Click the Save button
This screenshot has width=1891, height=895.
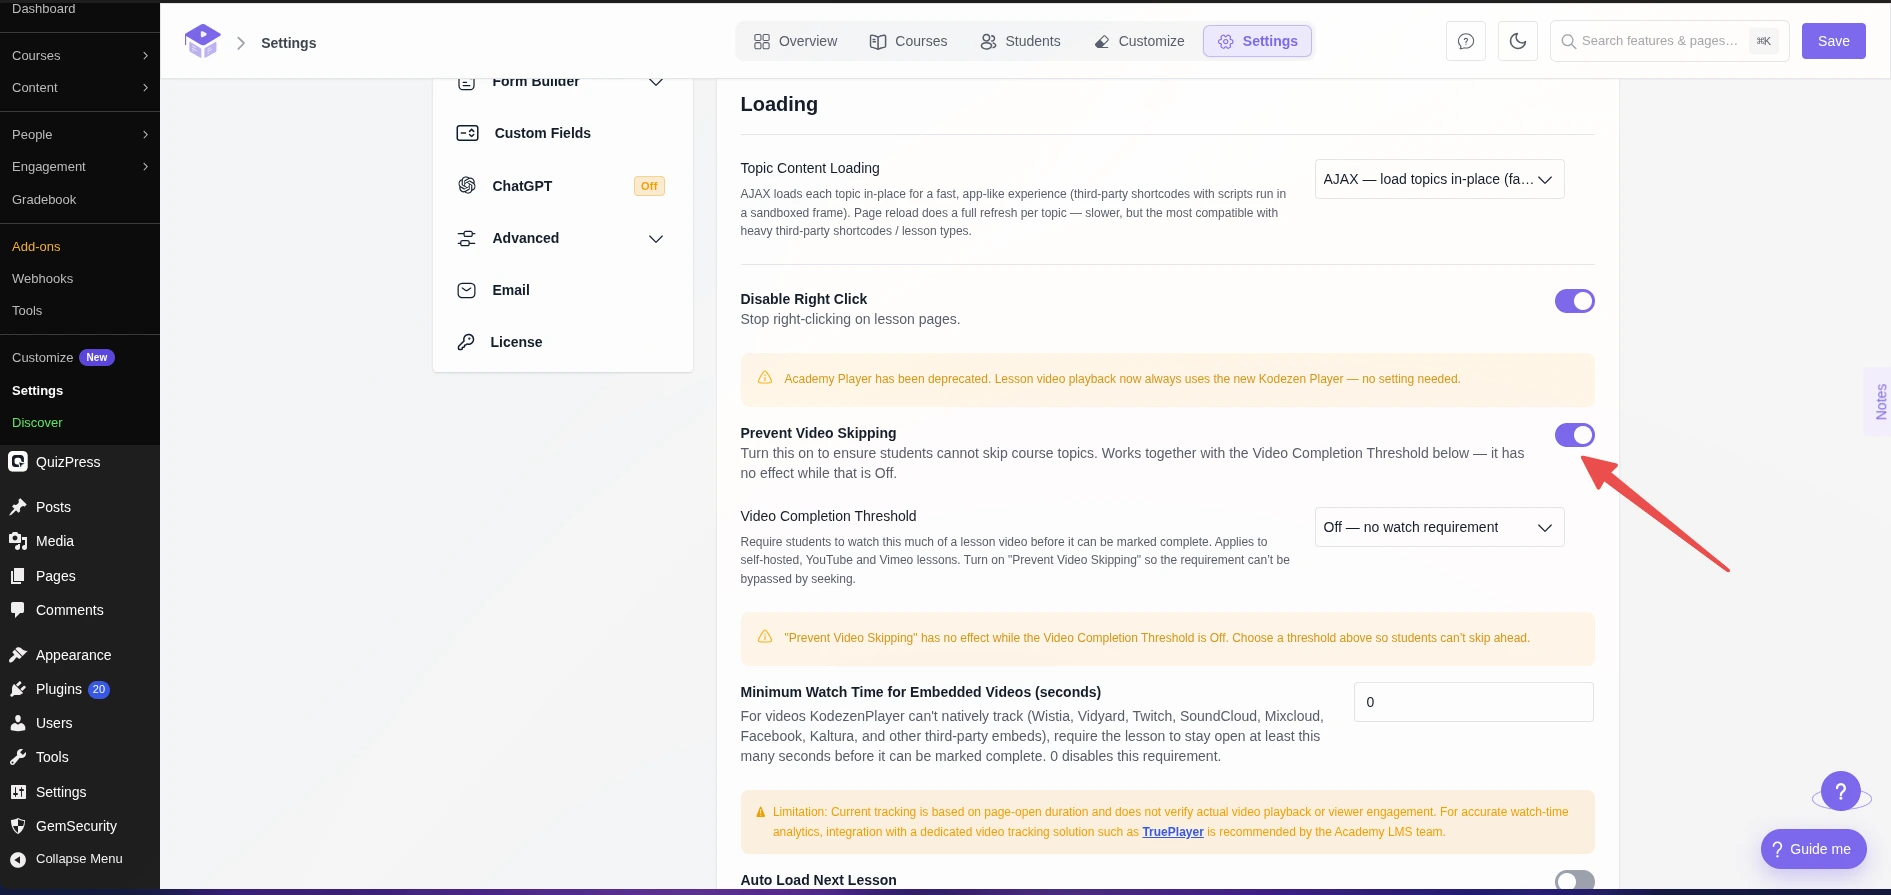(x=1833, y=41)
